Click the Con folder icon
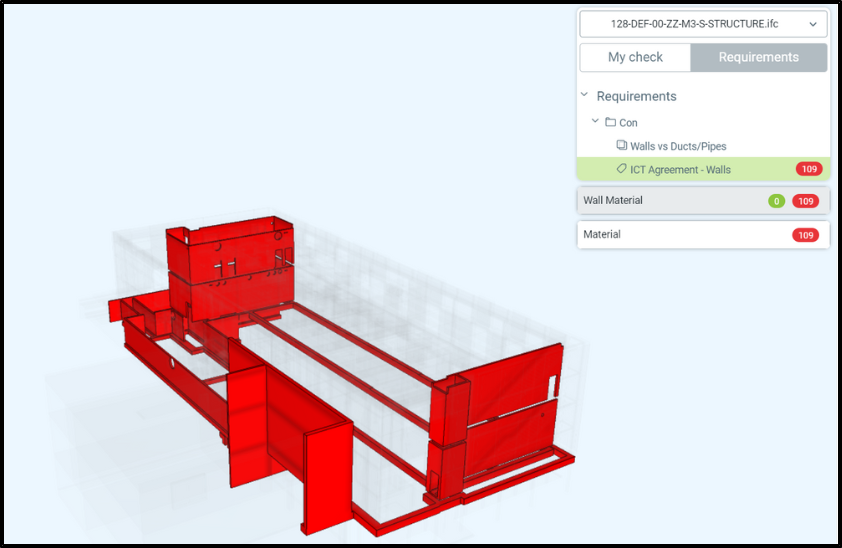The height and width of the screenshot is (548, 842). (610, 122)
